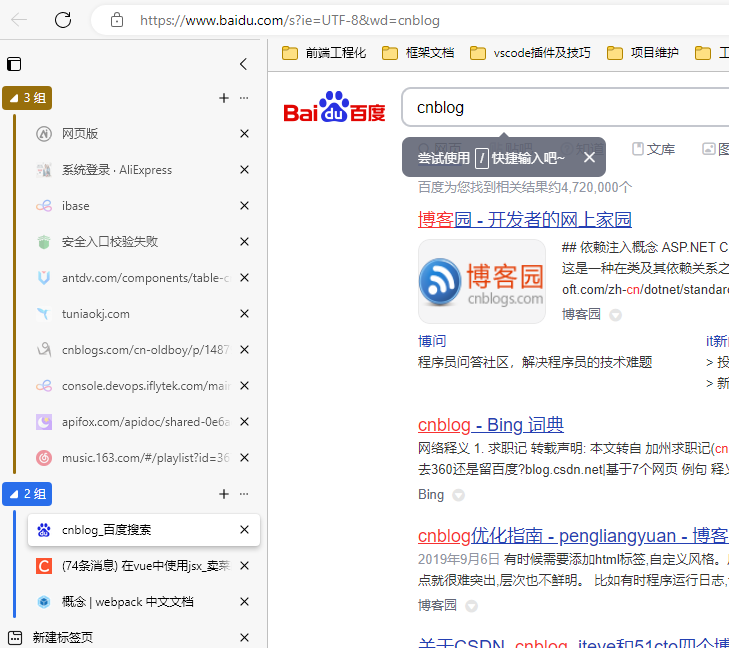Screen dimensions: 729x648
Task: Close the antdv.com tab
Action: [x=244, y=278]
